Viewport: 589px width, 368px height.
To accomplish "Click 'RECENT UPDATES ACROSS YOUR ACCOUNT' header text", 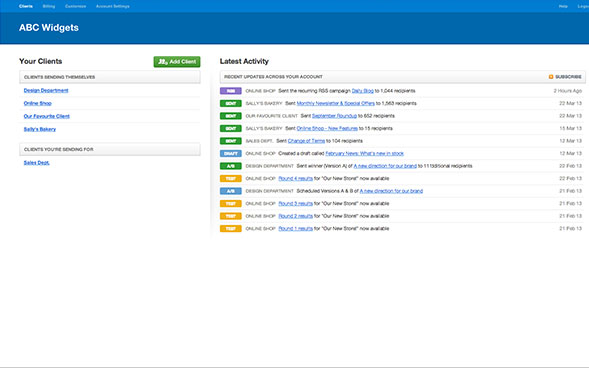I will pos(273,77).
